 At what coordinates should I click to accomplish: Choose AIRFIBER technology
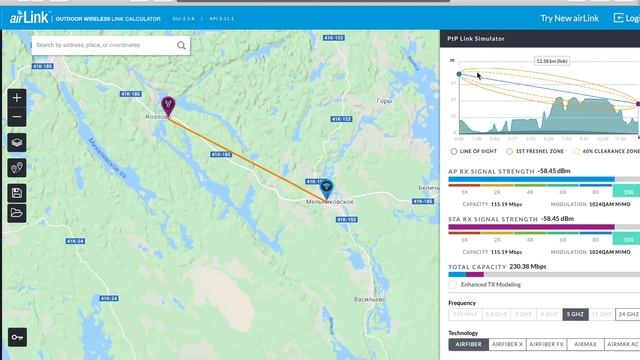(x=468, y=344)
